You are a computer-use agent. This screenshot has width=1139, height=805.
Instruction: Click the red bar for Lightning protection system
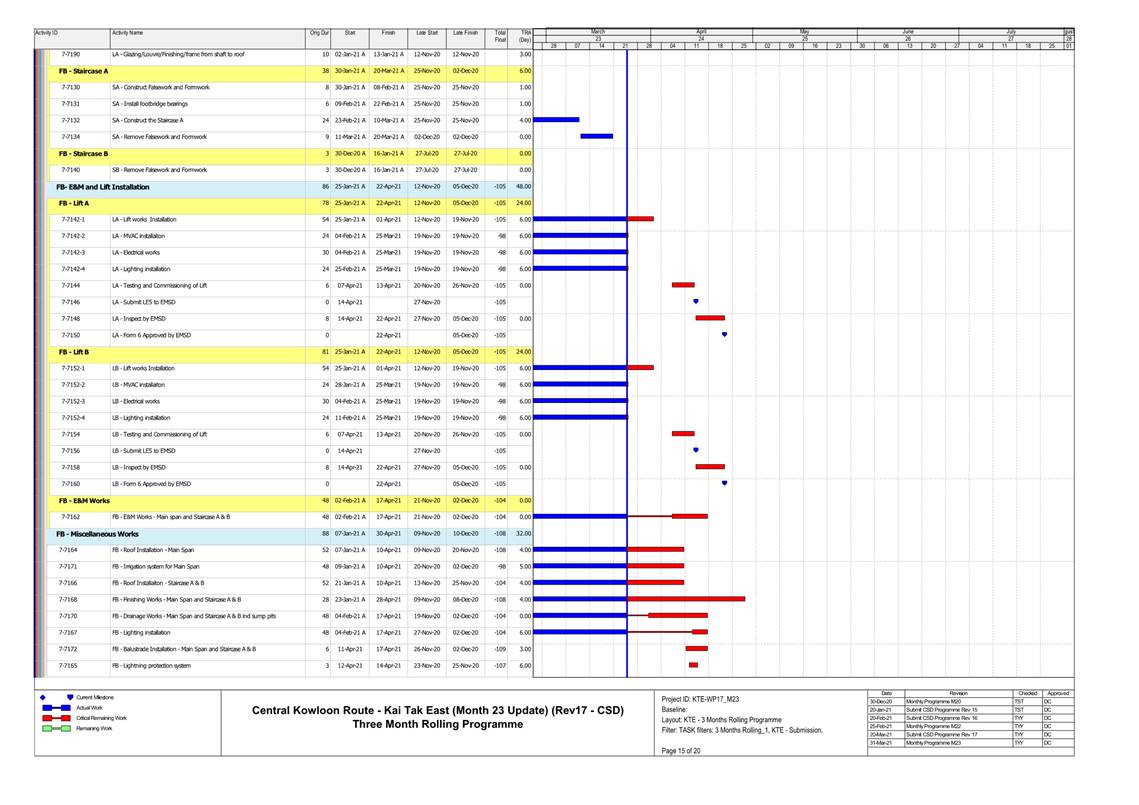[x=693, y=665]
